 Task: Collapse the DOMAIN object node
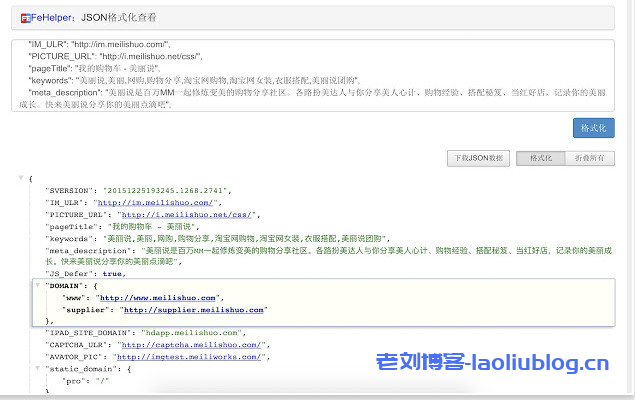tap(37, 286)
